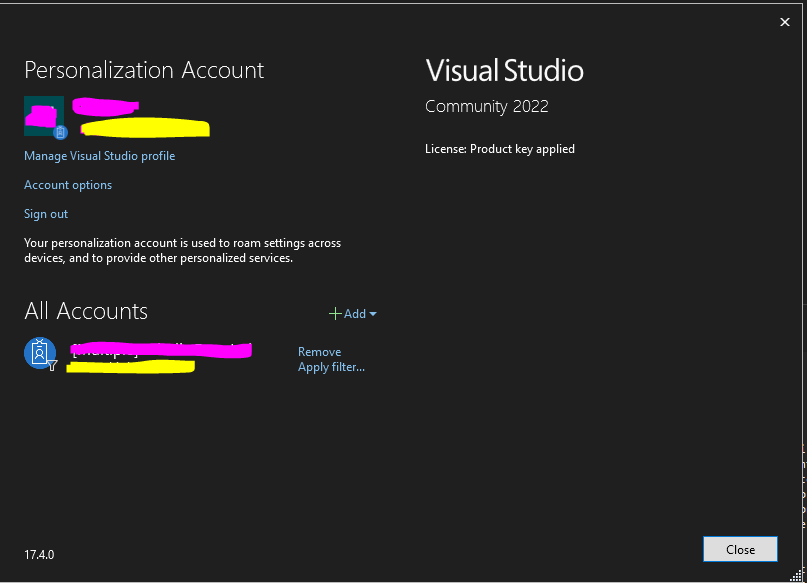The height and width of the screenshot is (583, 807).
Task: Click the account card icon under All Accounts
Action: pyautogui.click(x=37, y=352)
